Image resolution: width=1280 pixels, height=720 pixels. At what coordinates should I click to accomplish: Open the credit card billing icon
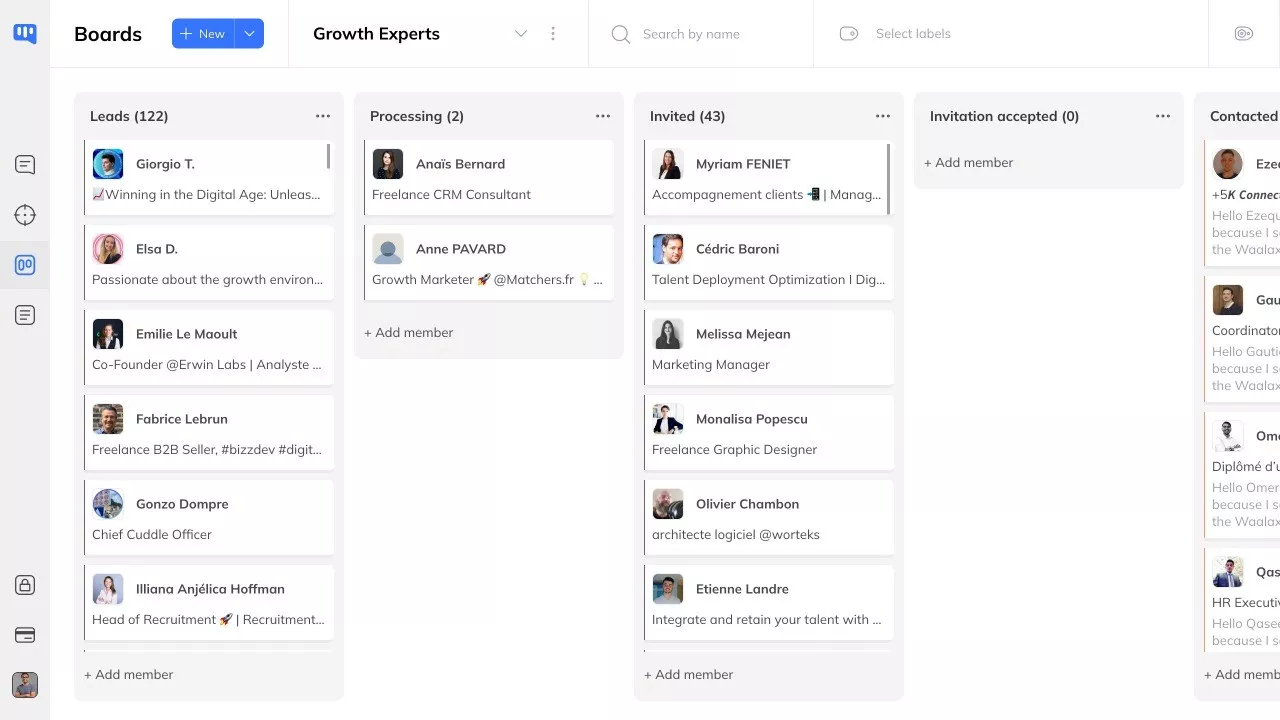[x=25, y=635]
